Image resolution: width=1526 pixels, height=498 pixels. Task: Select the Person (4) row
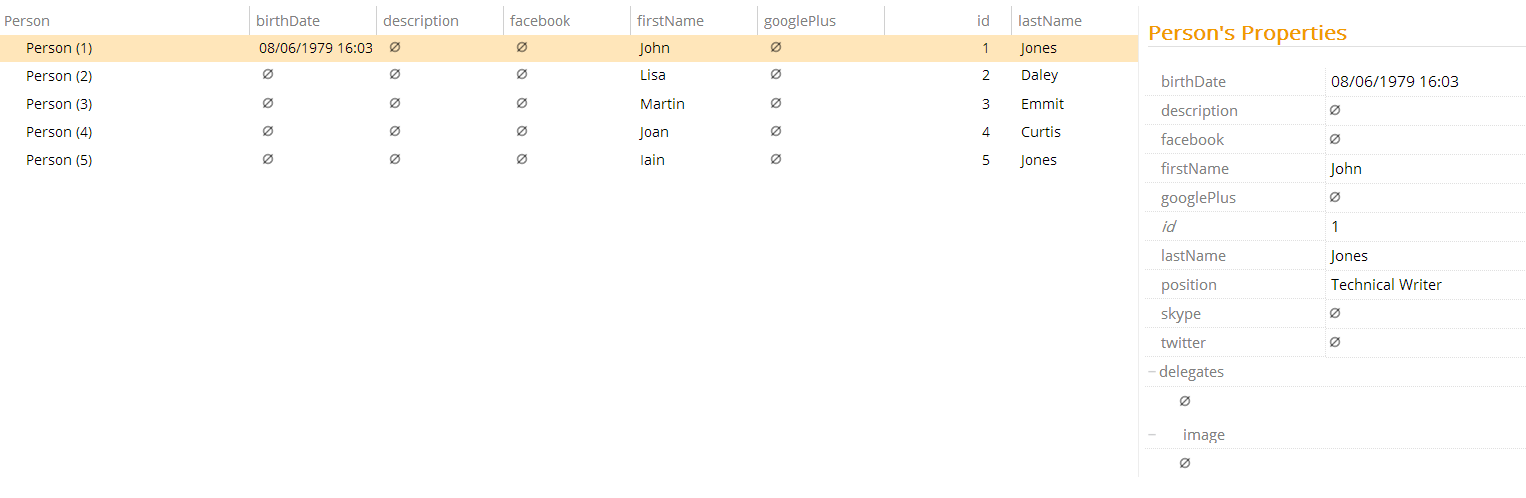pyautogui.click(x=59, y=132)
